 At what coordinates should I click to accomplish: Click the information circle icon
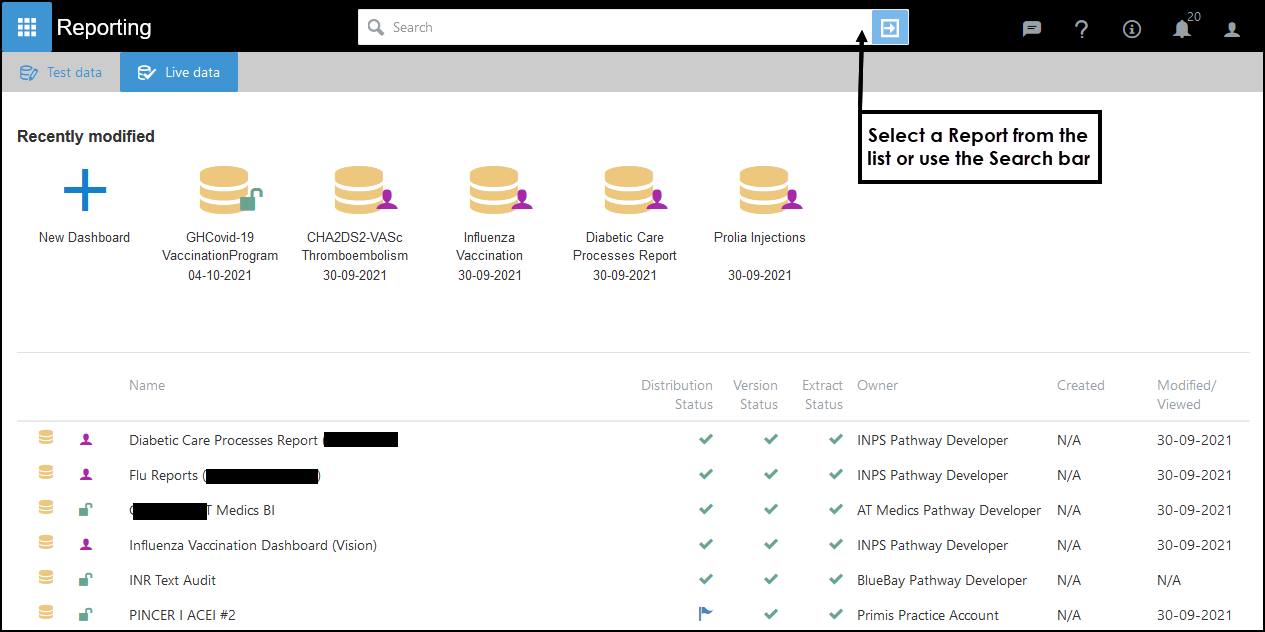[1132, 29]
